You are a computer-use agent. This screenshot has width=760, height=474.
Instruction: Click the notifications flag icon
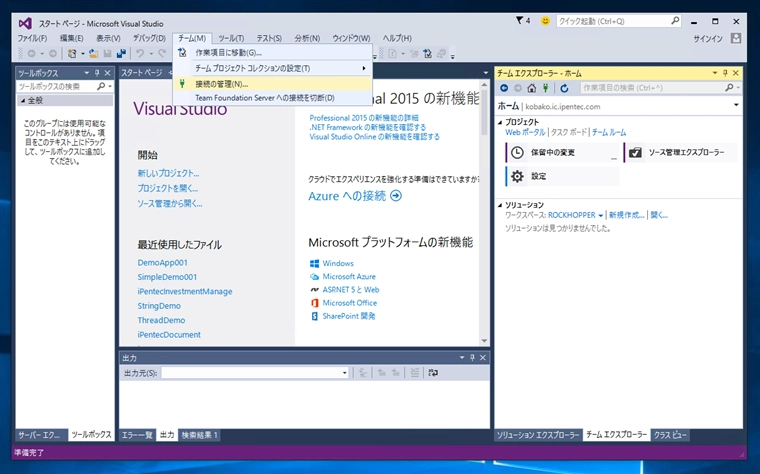(x=520, y=20)
